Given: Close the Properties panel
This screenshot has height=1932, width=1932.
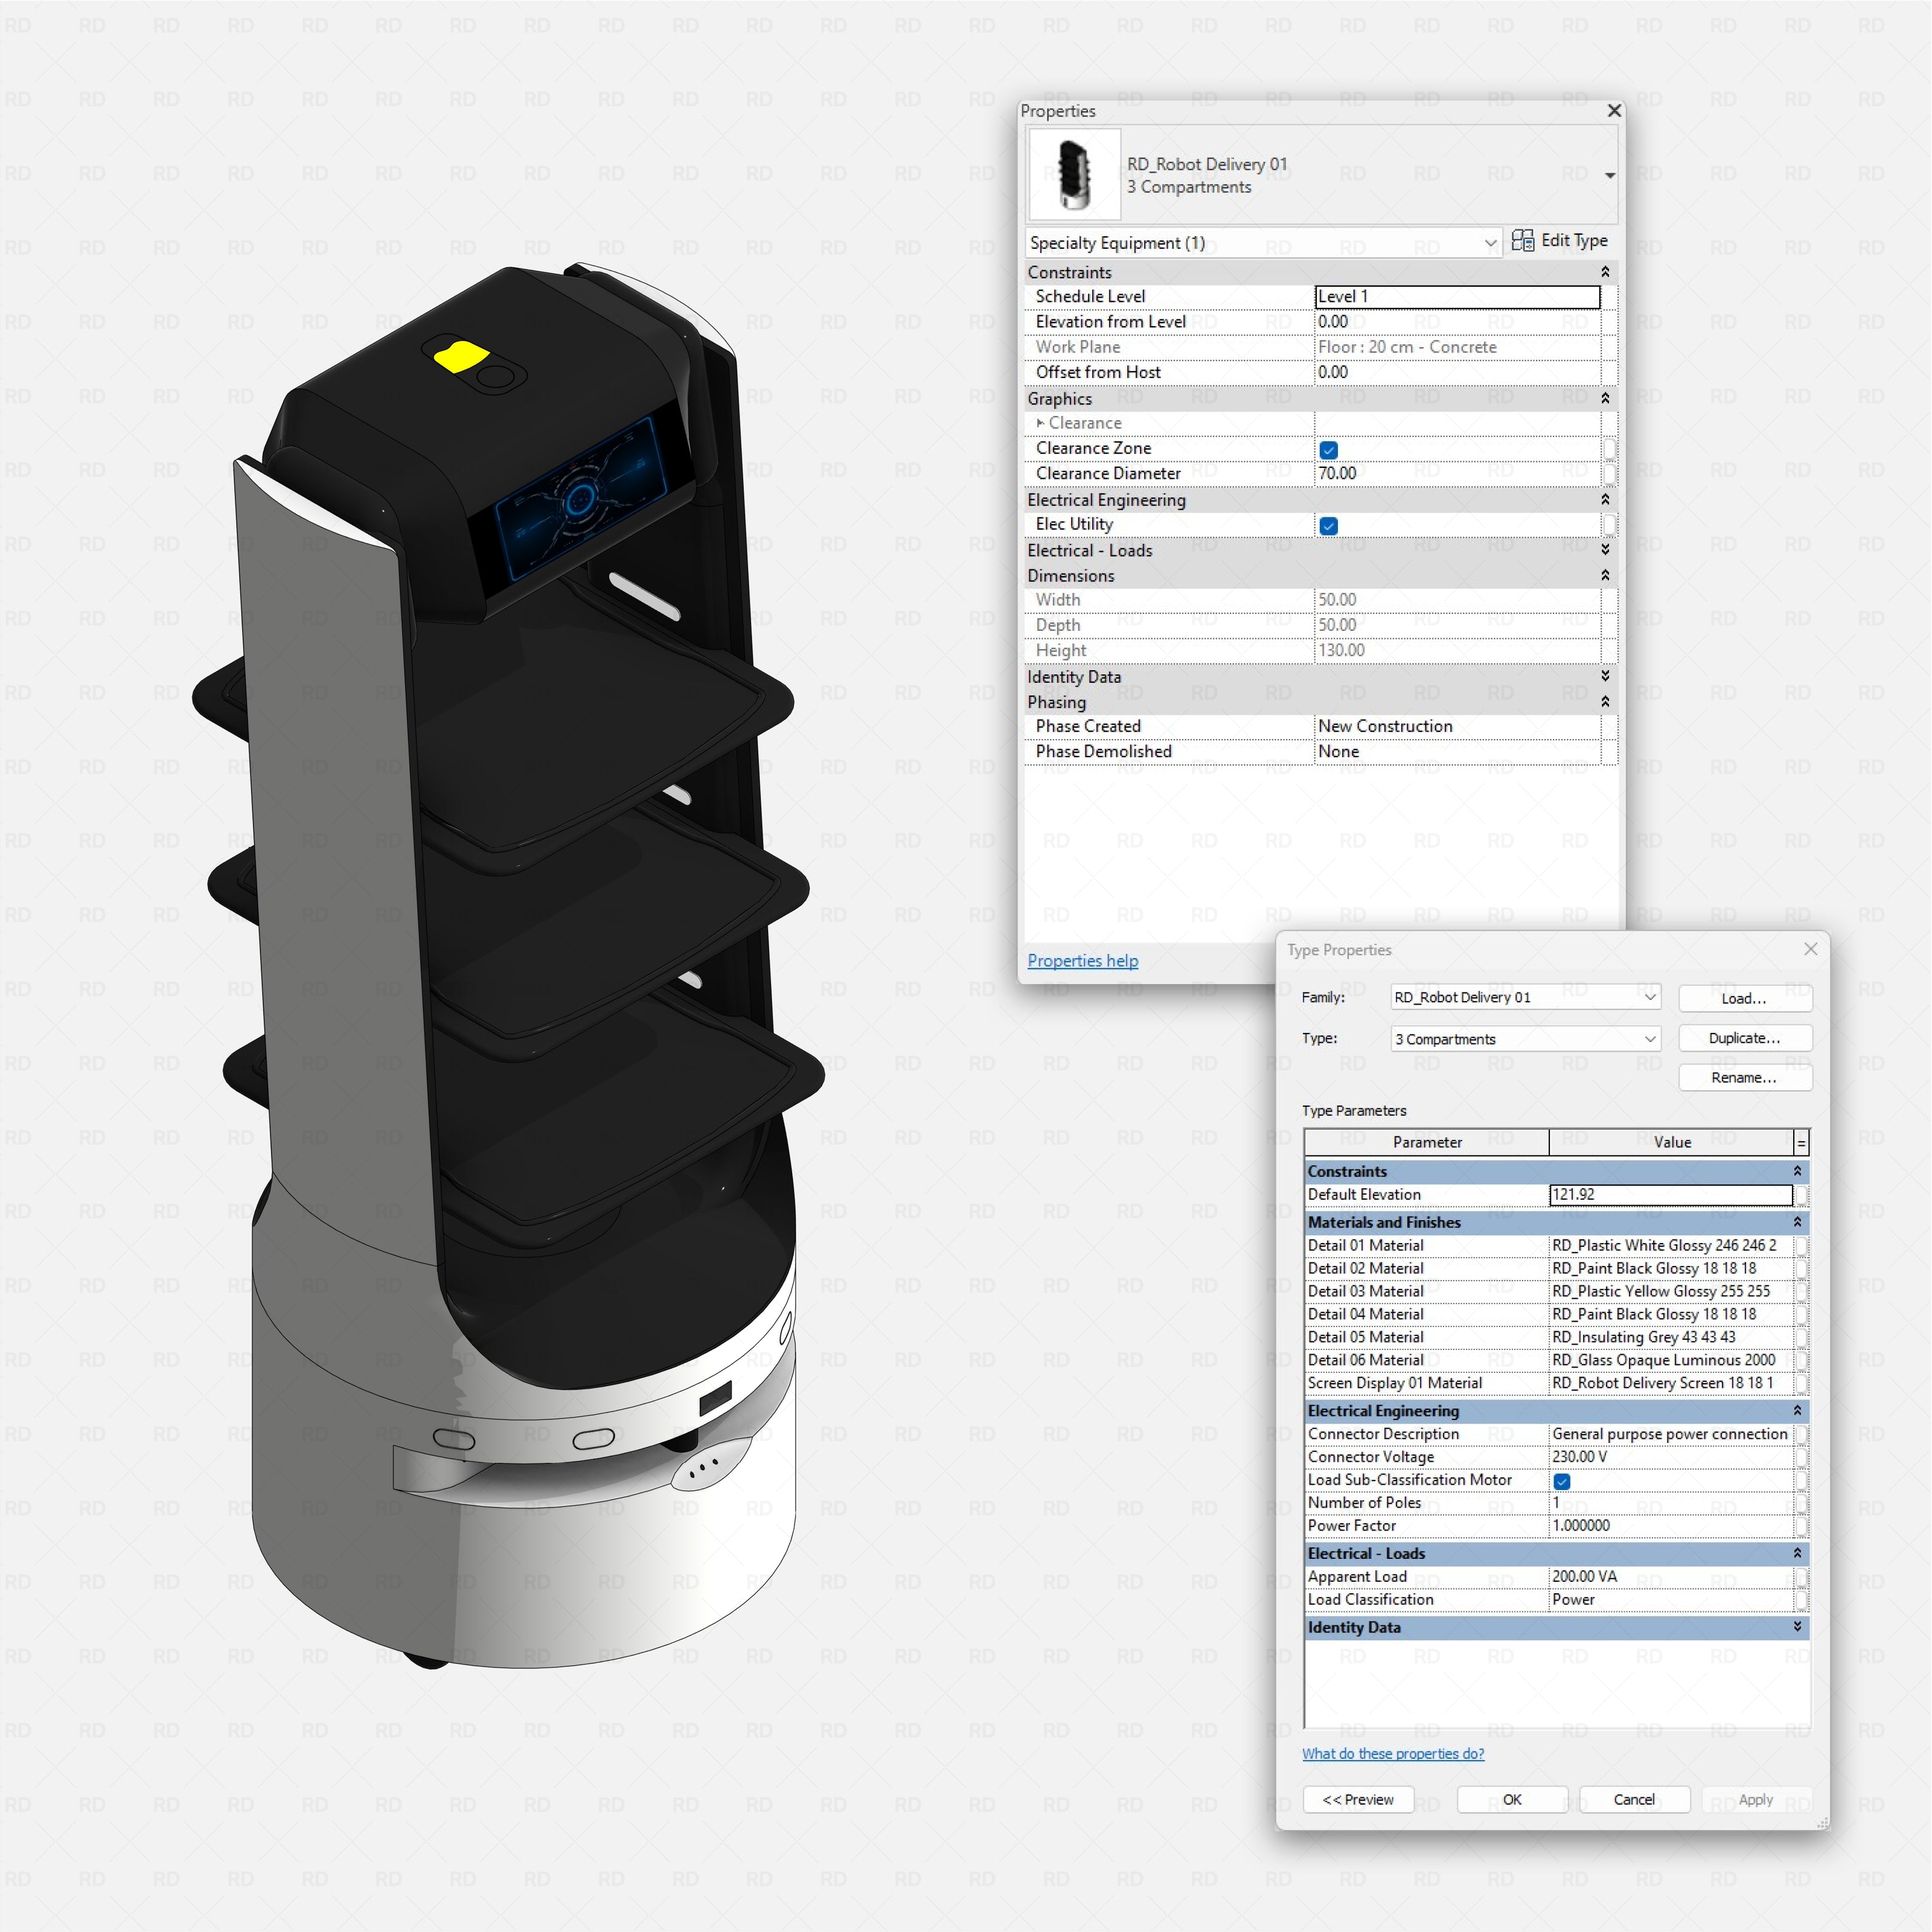Looking at the screenshot, I should [1613, 111].
